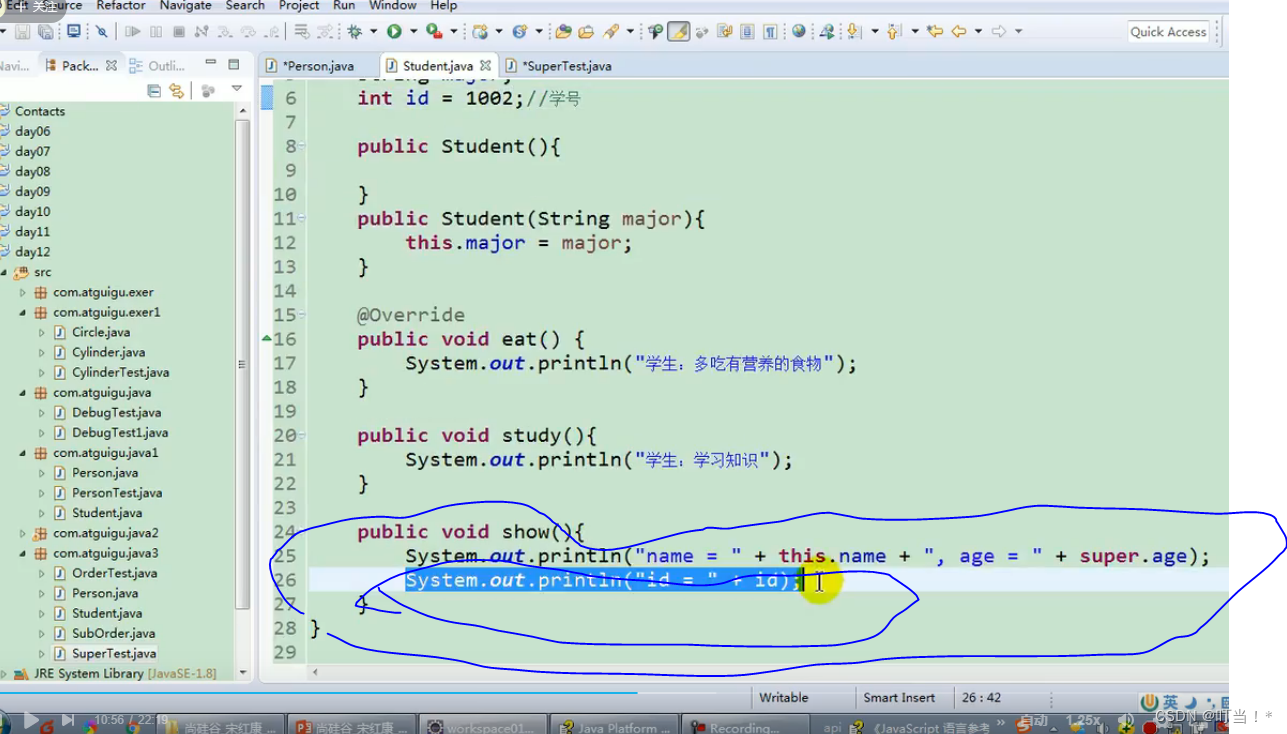
Task: Toggle Block Selection Mode icon
Action: point(747,32)
